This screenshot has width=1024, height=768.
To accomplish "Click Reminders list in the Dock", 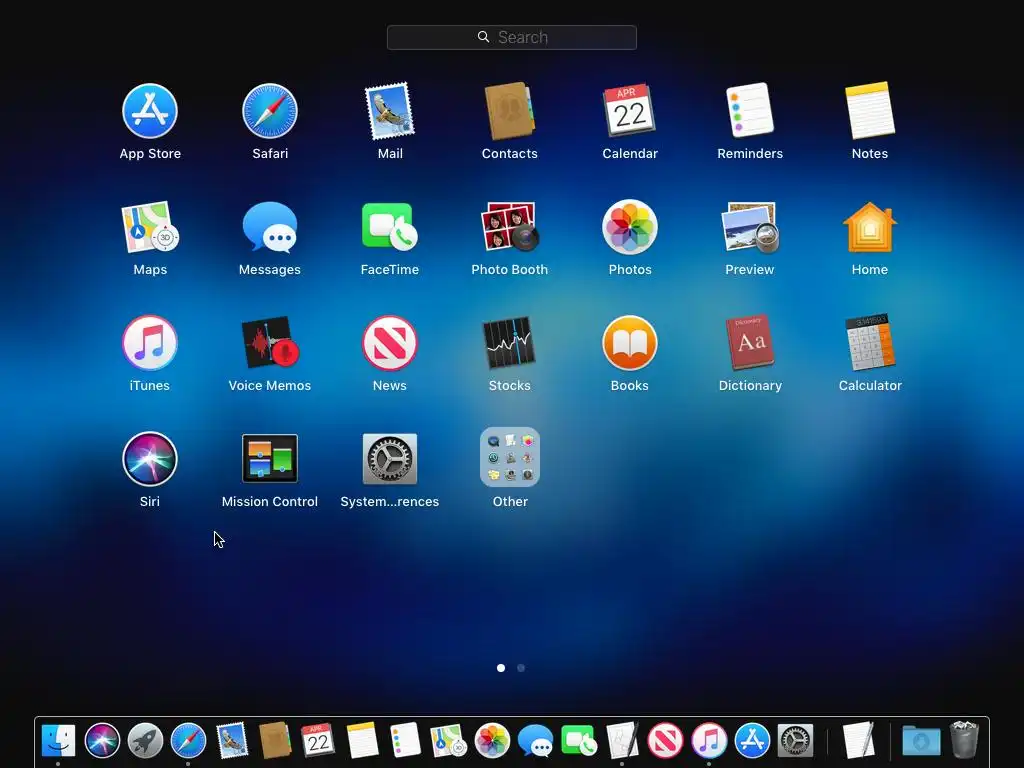I will 405,741.
